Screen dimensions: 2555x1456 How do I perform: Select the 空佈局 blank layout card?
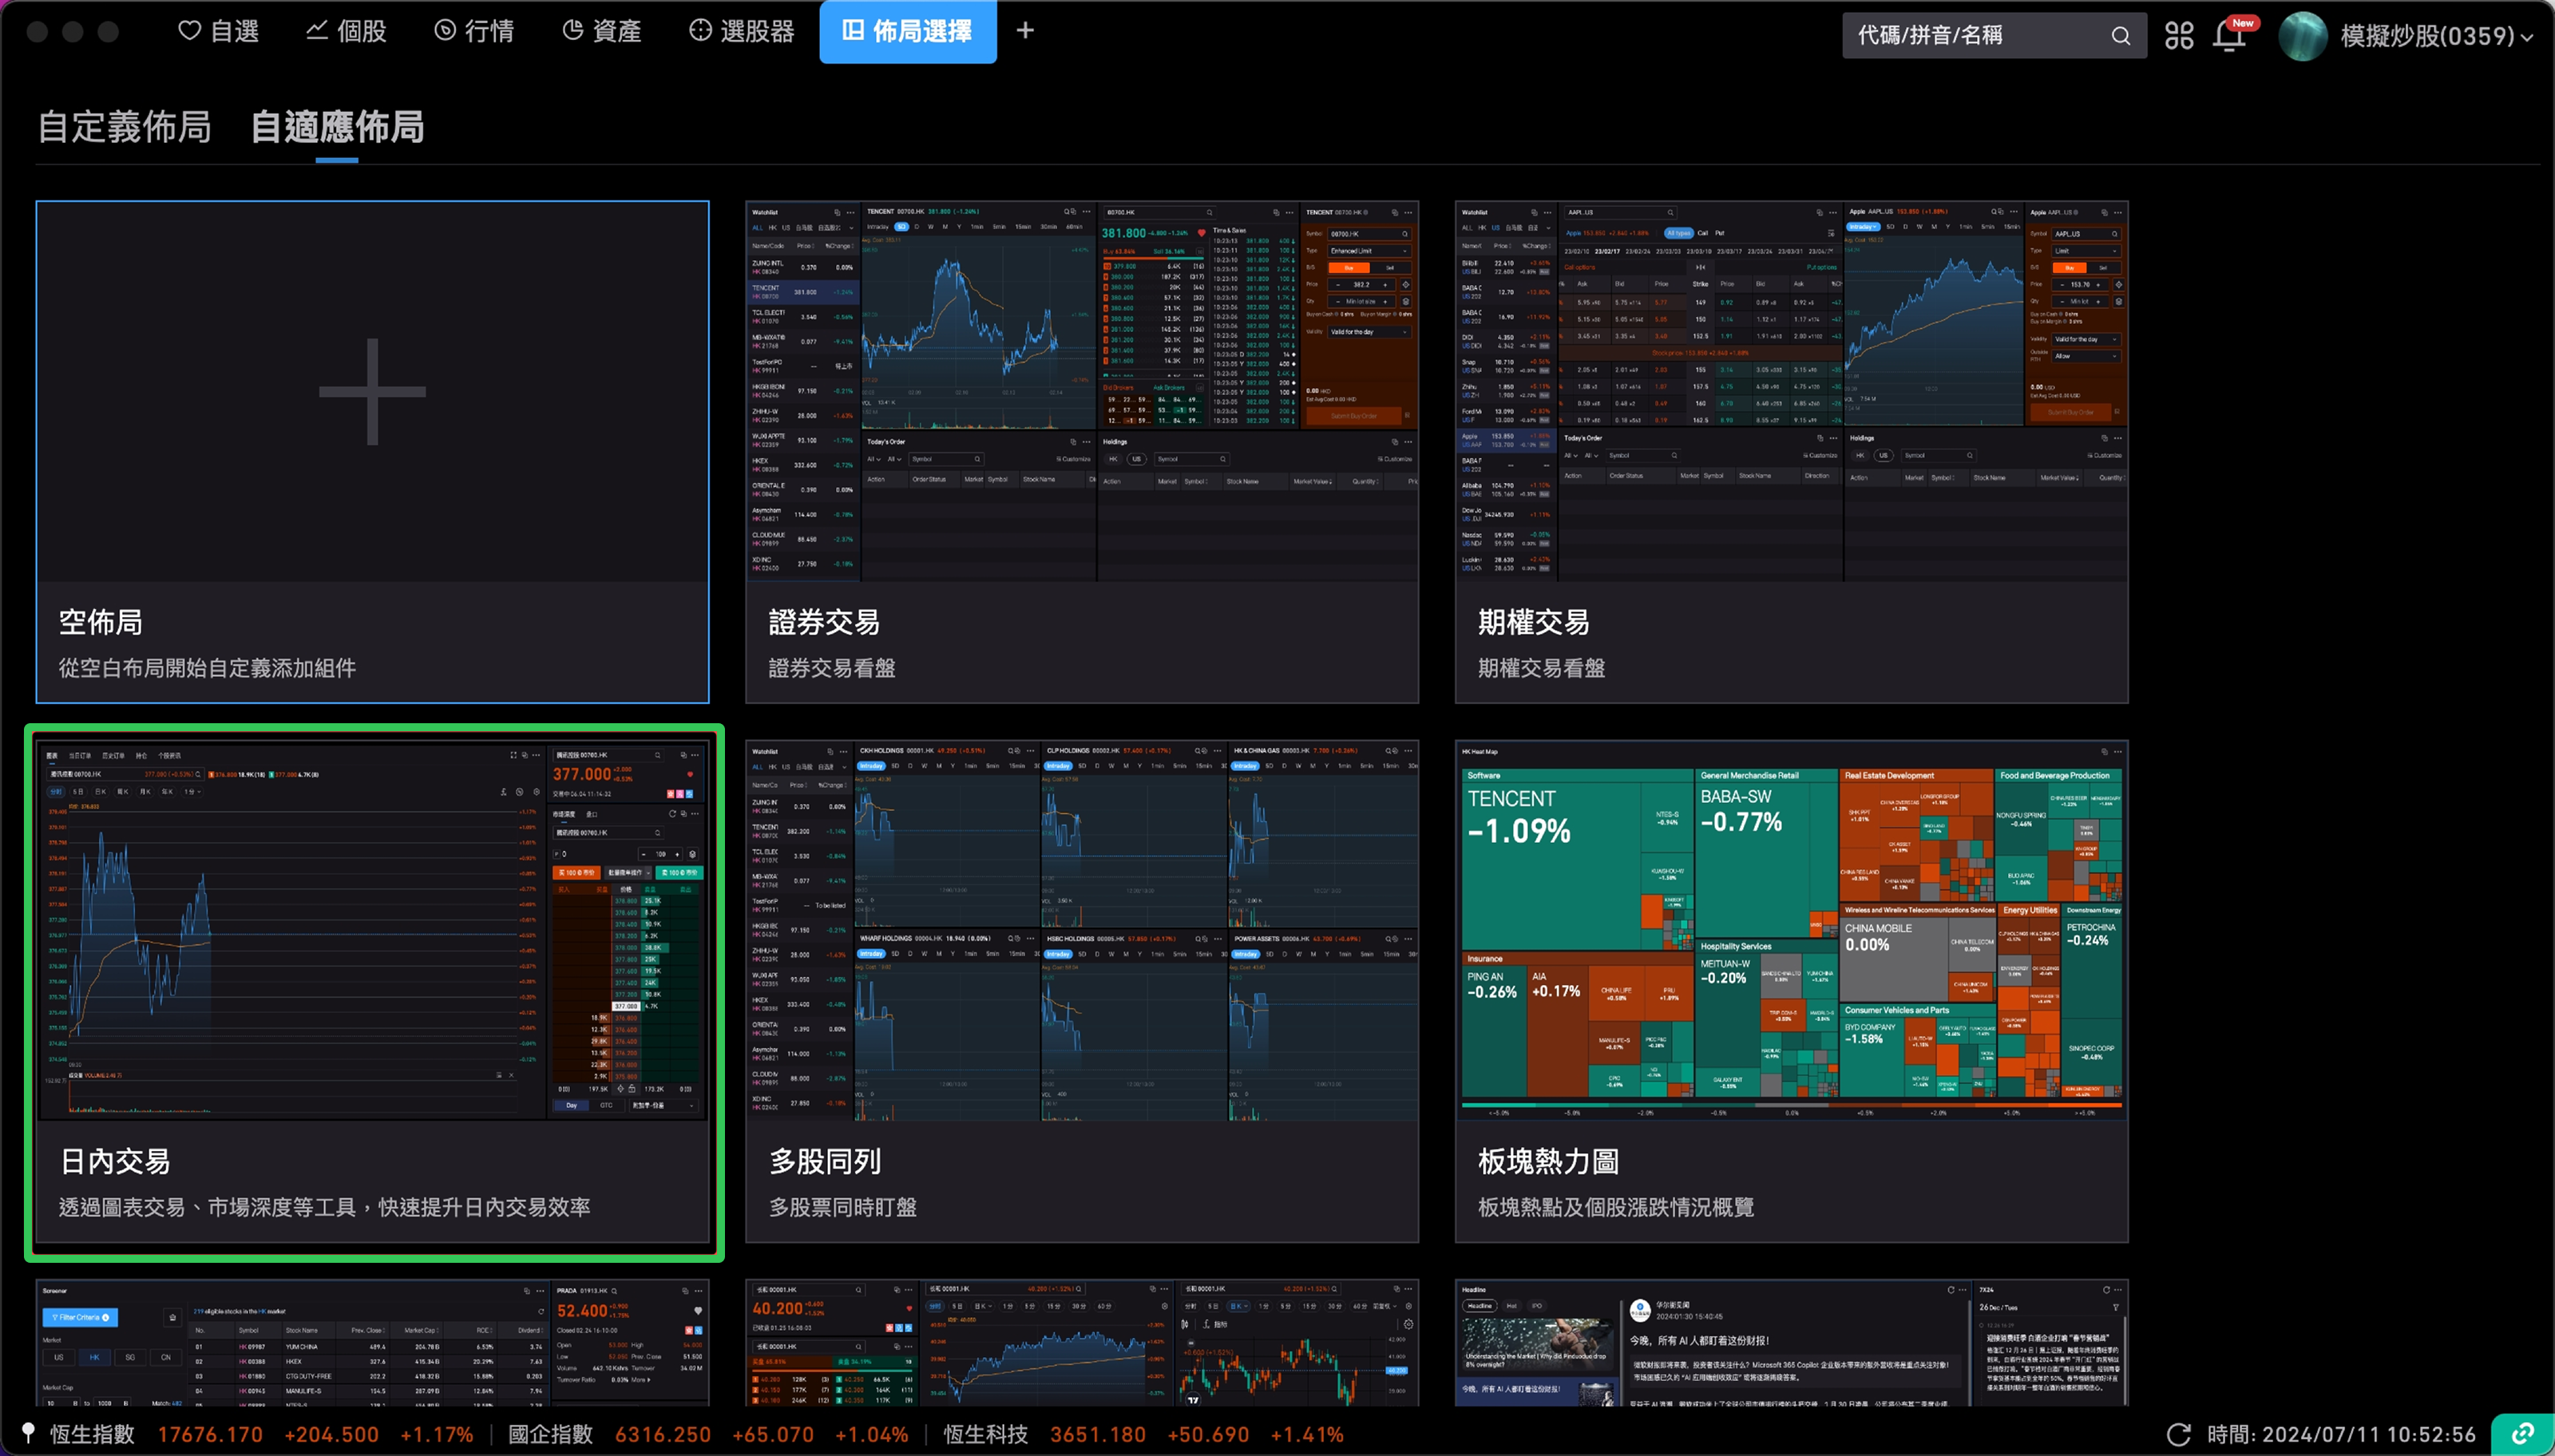(x=372, y=451)
